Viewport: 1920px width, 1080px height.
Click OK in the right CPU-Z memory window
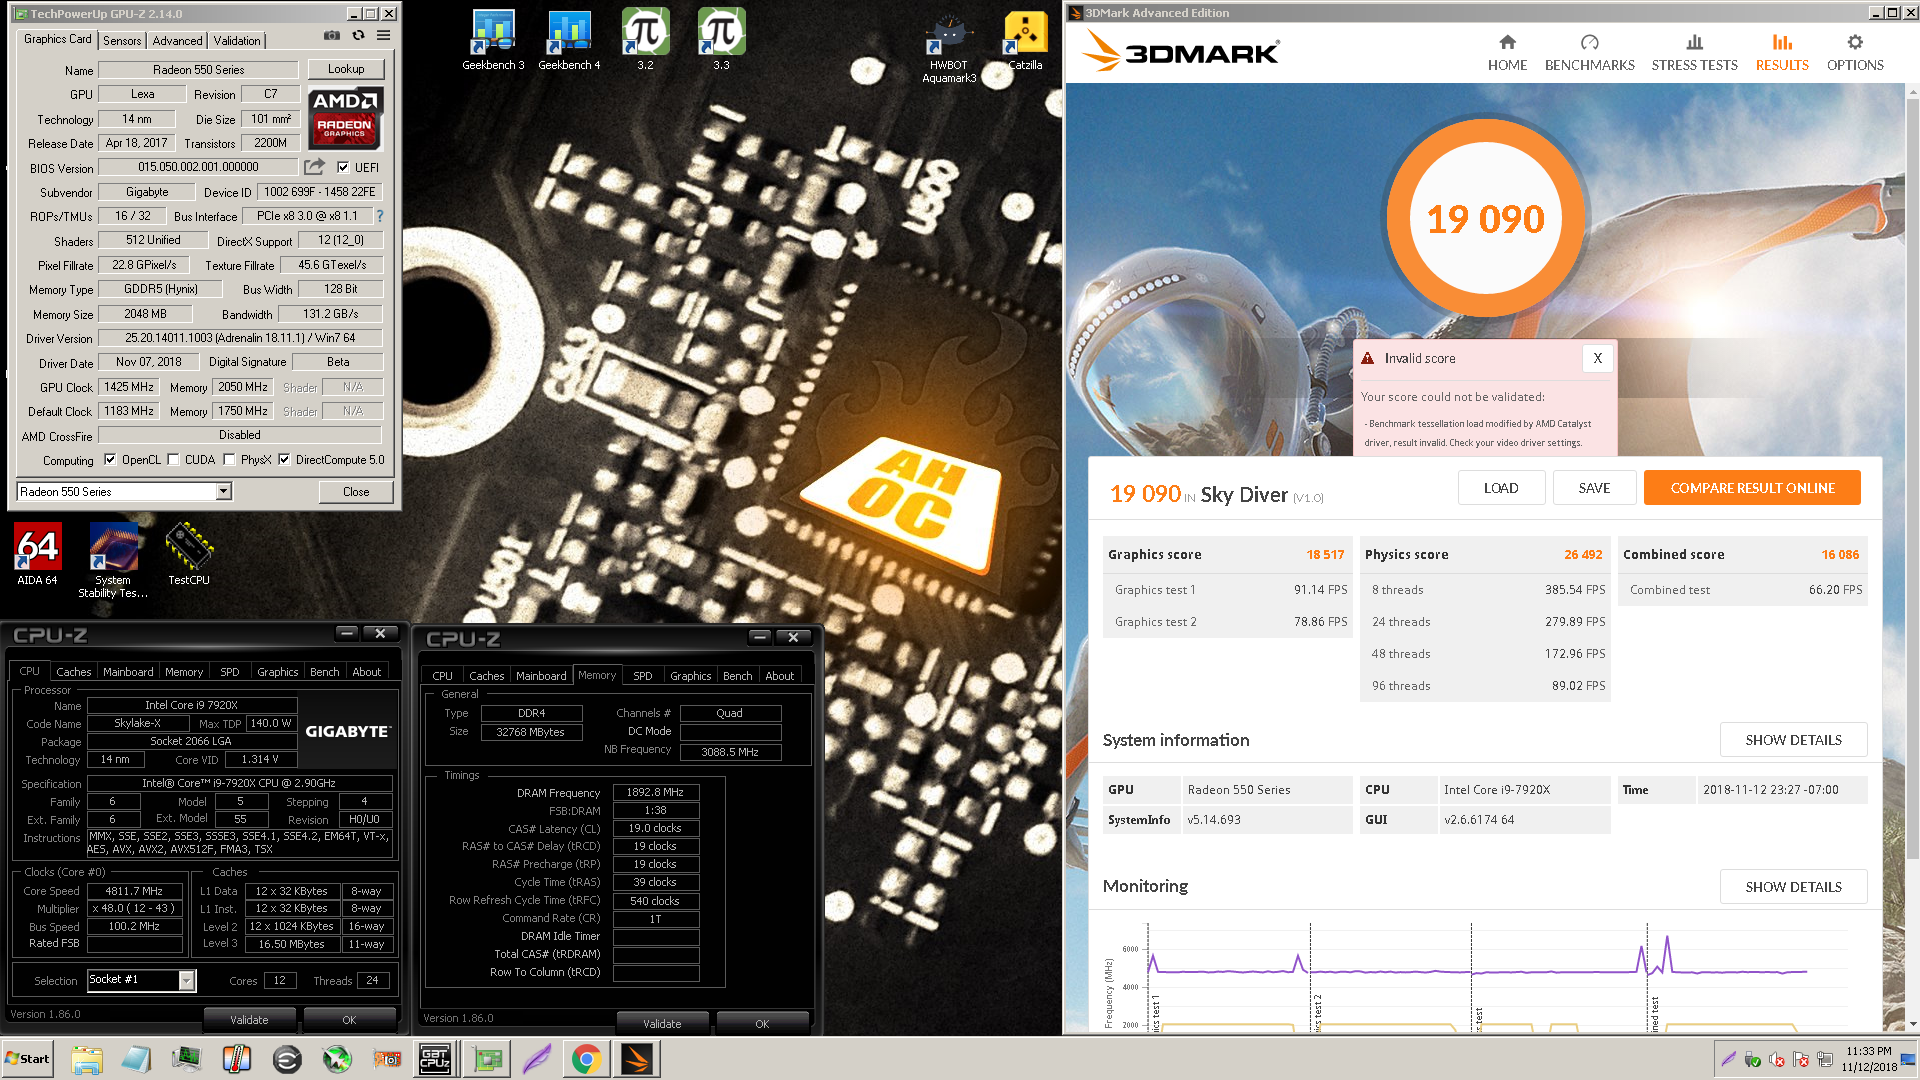tap(762, 1024)
